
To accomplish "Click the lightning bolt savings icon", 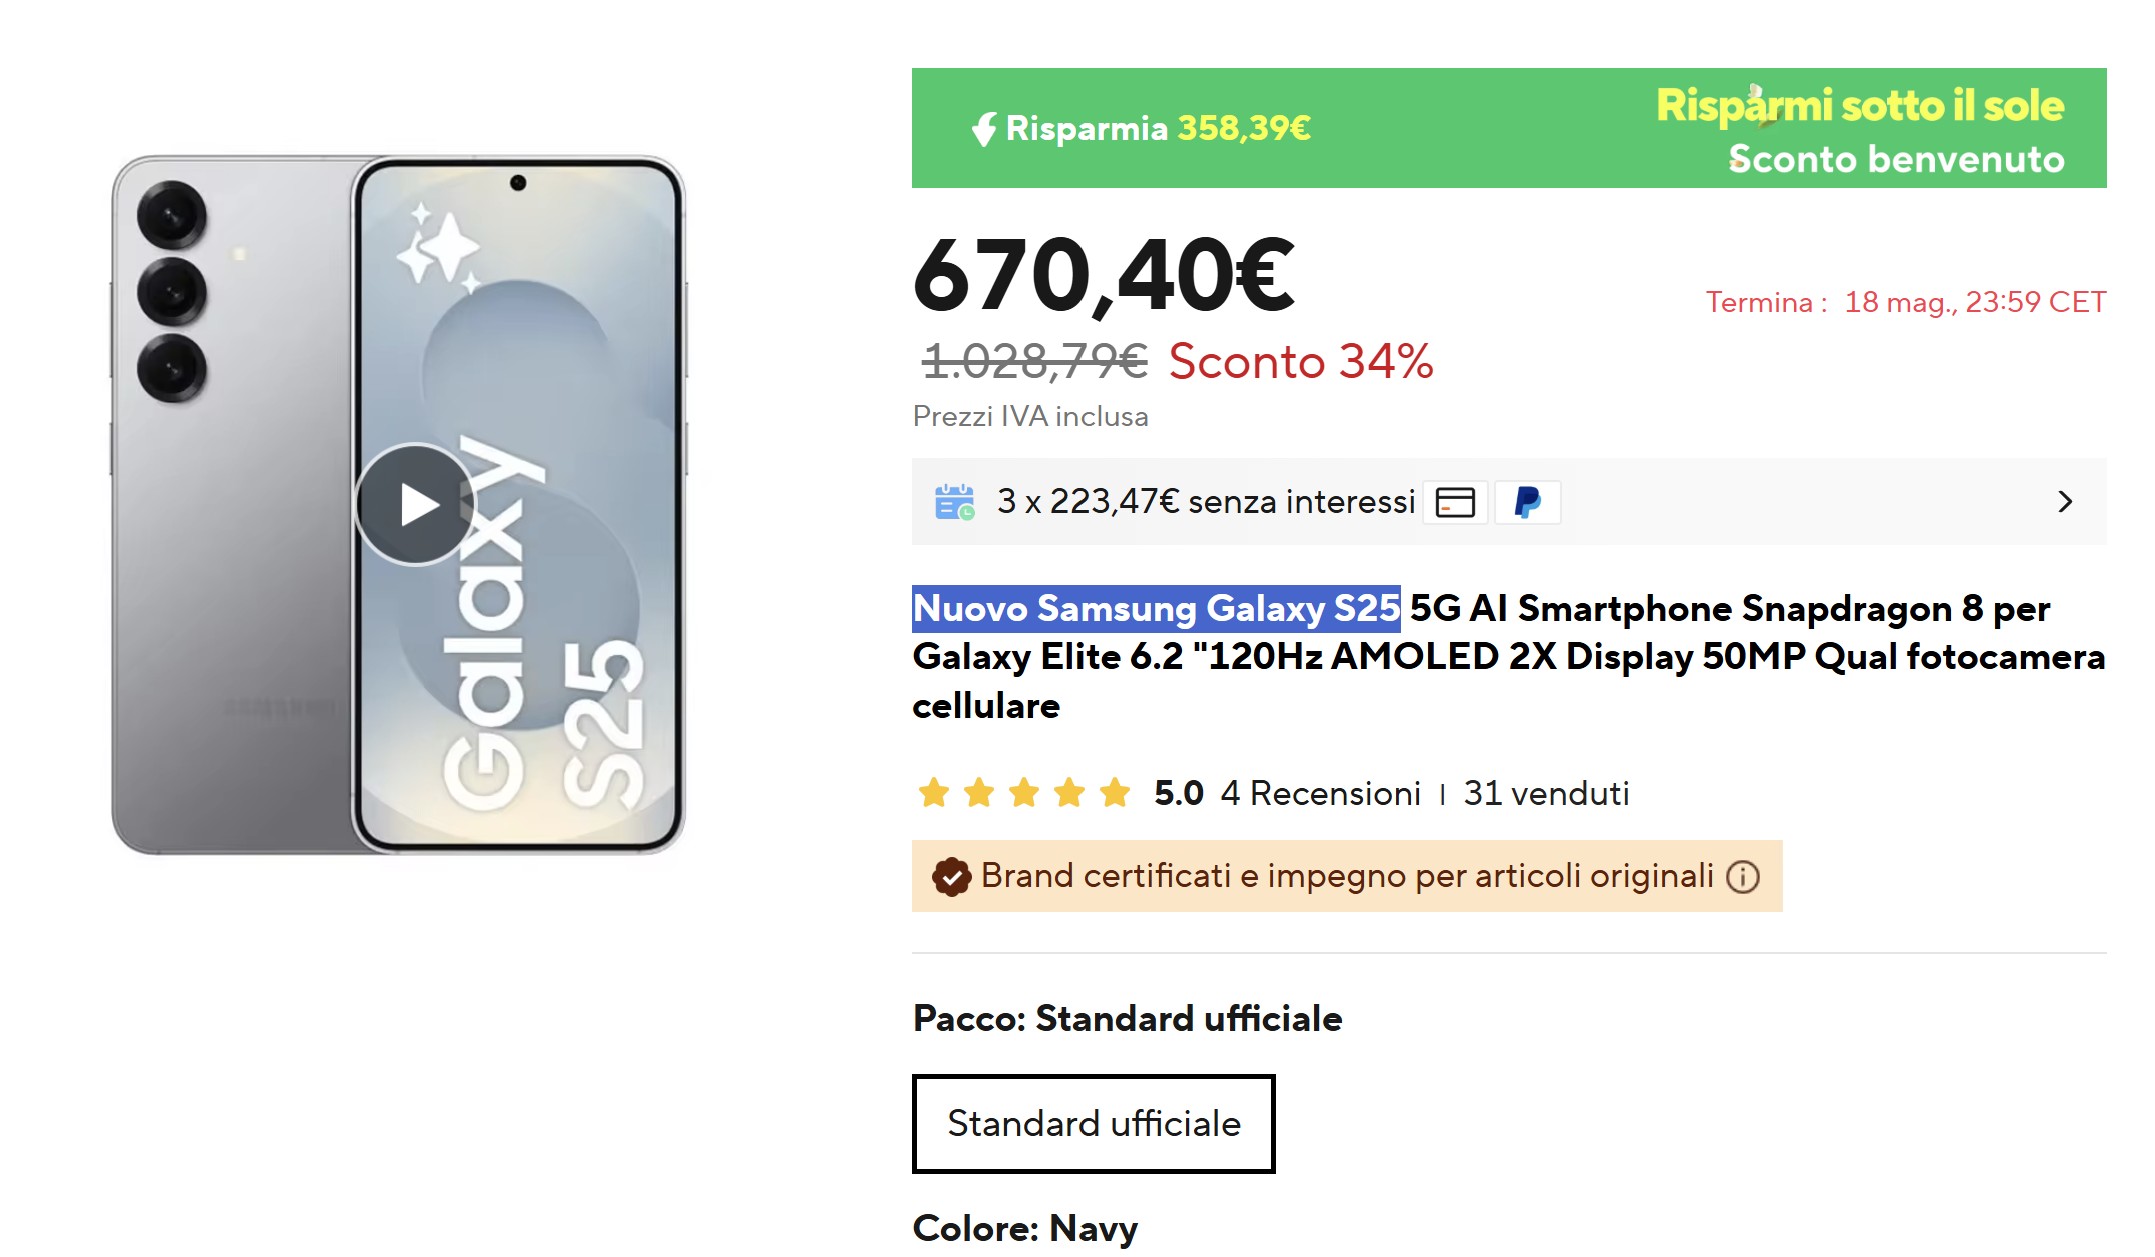I will pyautogui.click(x=985, y=129).
